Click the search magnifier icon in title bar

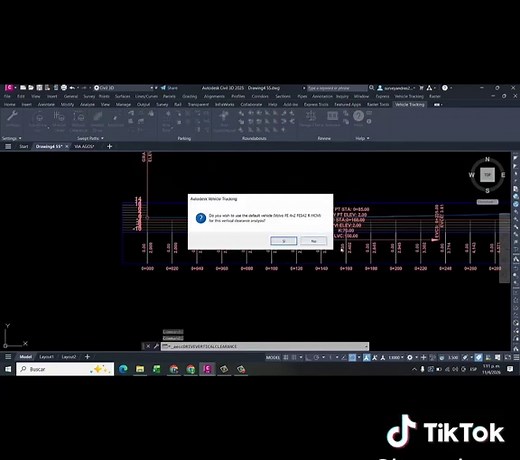click(x=371, y=88)
